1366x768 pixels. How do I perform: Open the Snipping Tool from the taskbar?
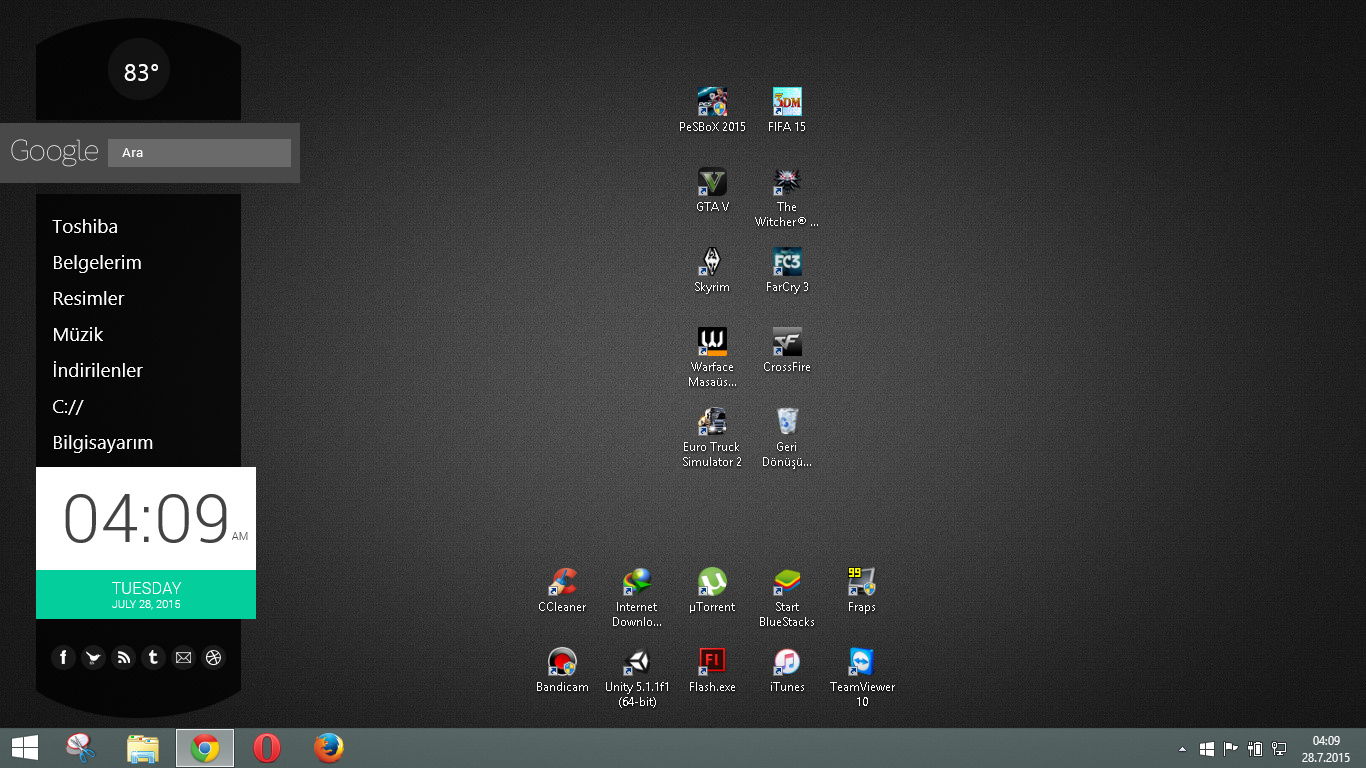(x=80, y=748)
